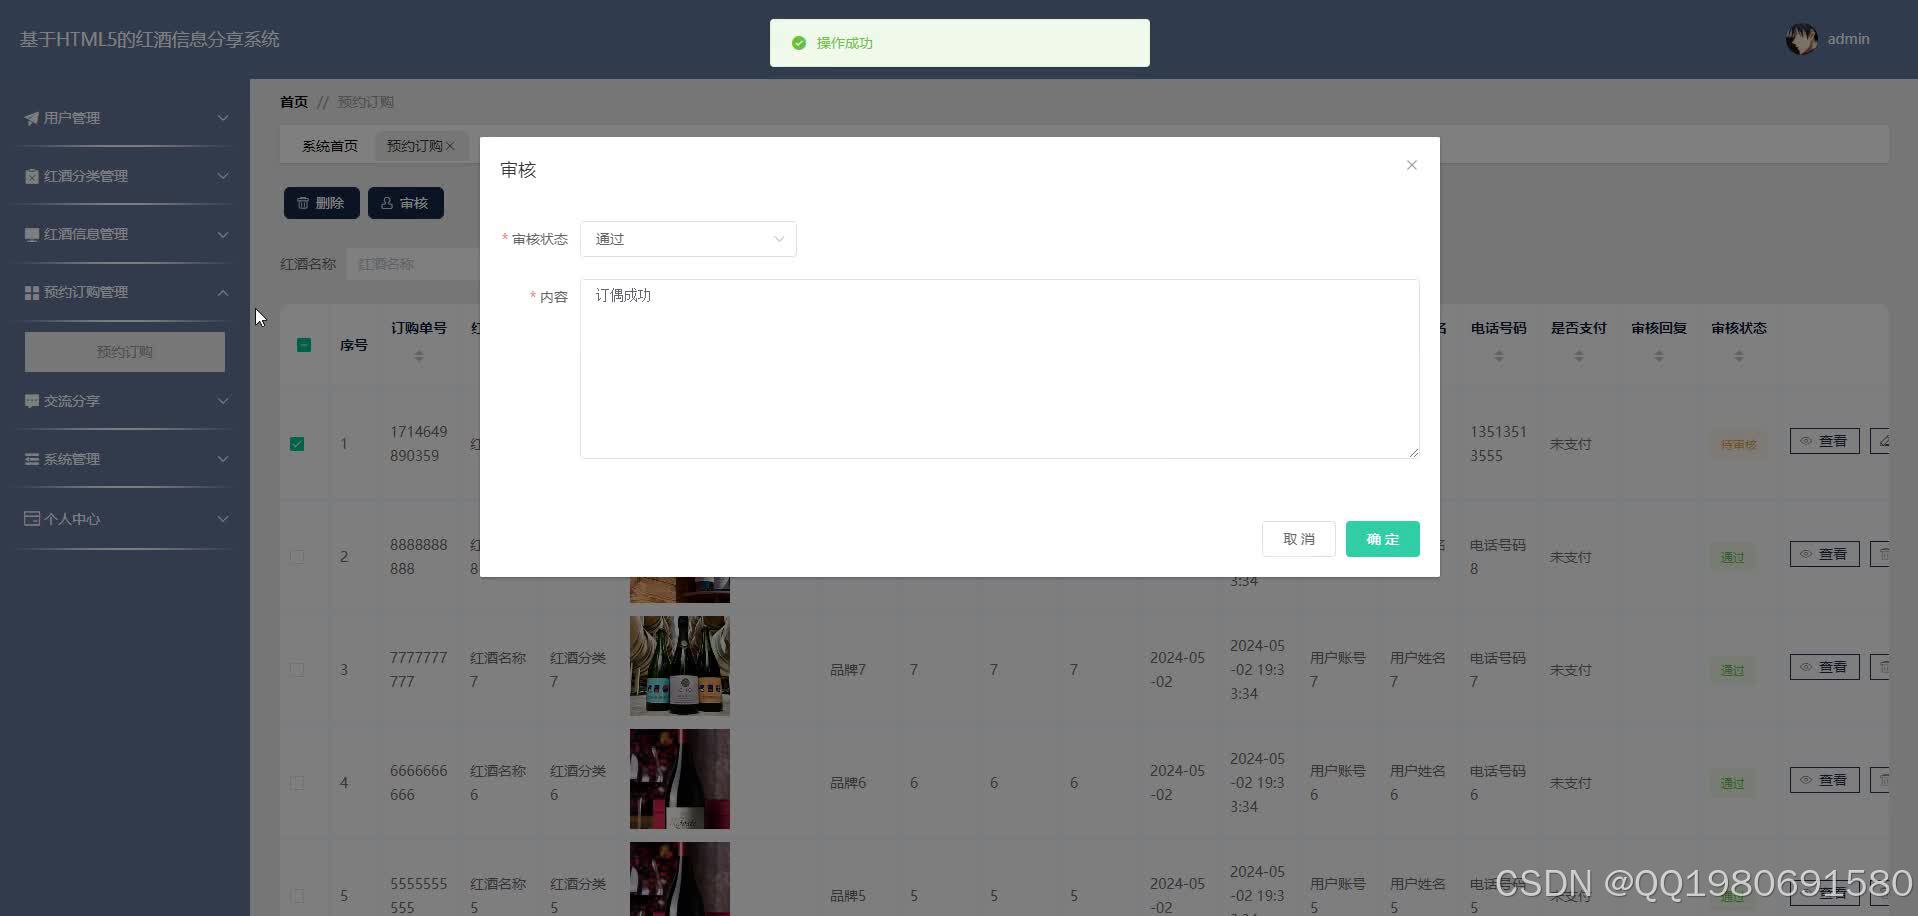Click the 红酒名称 search field
The image size is (1918, 916).
point(412,264)
